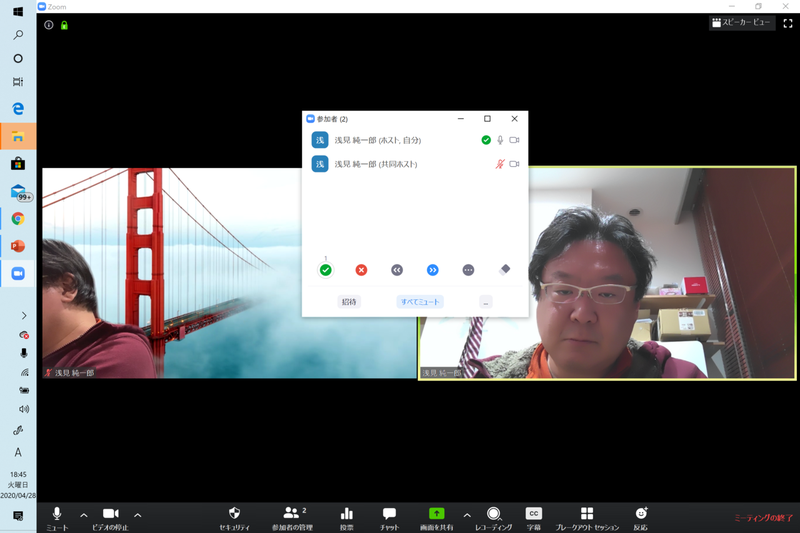Click the green check status next to host
Viewport: 800px width, 533px height.
(x=486, y=140)
